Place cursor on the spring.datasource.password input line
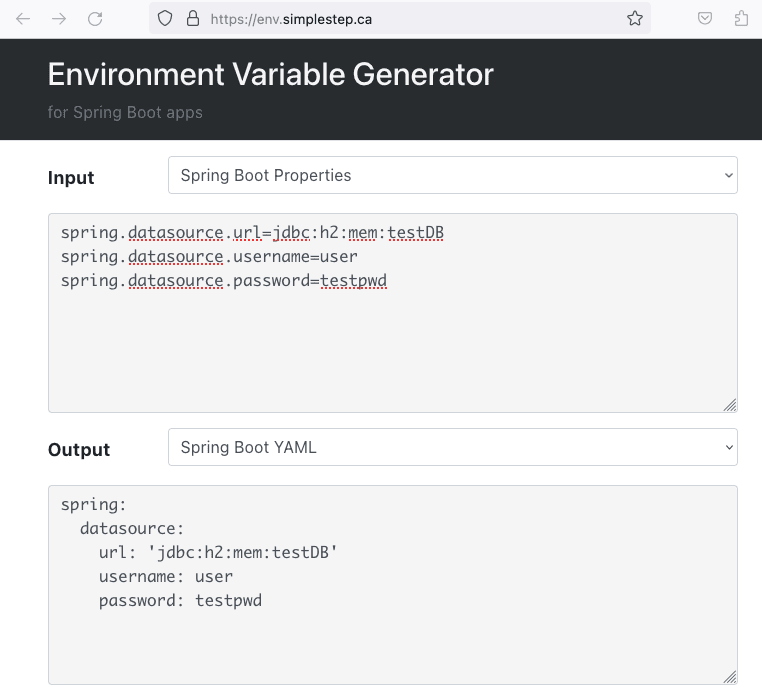762x695 pixels. (x=224, y=281)
